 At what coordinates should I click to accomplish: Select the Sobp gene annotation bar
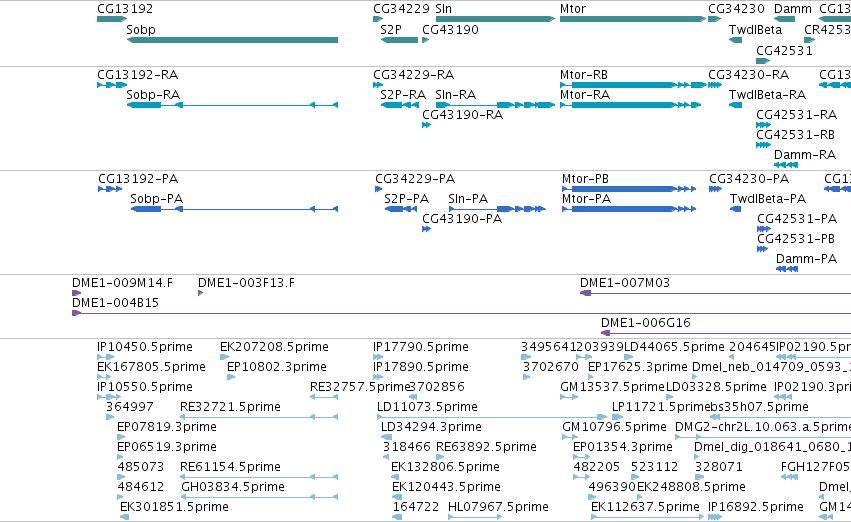pos(232,40)
